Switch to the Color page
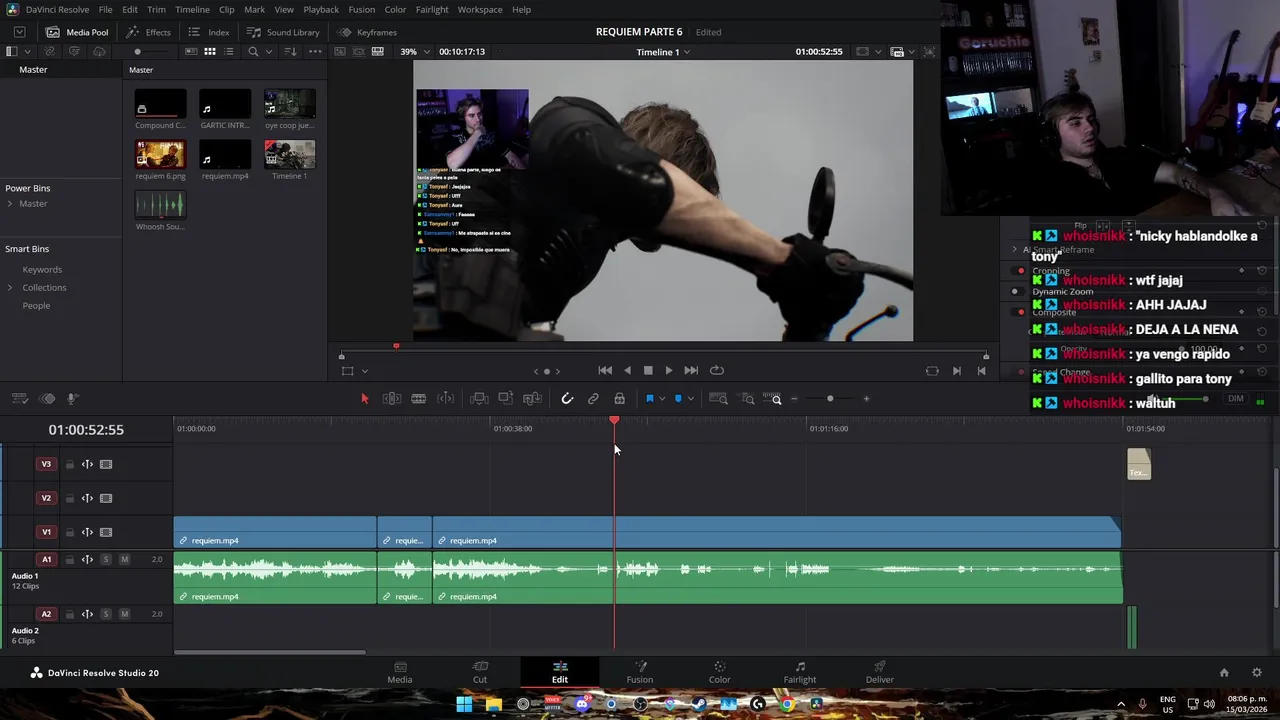The image size is (1280, 720). (720, 672)
